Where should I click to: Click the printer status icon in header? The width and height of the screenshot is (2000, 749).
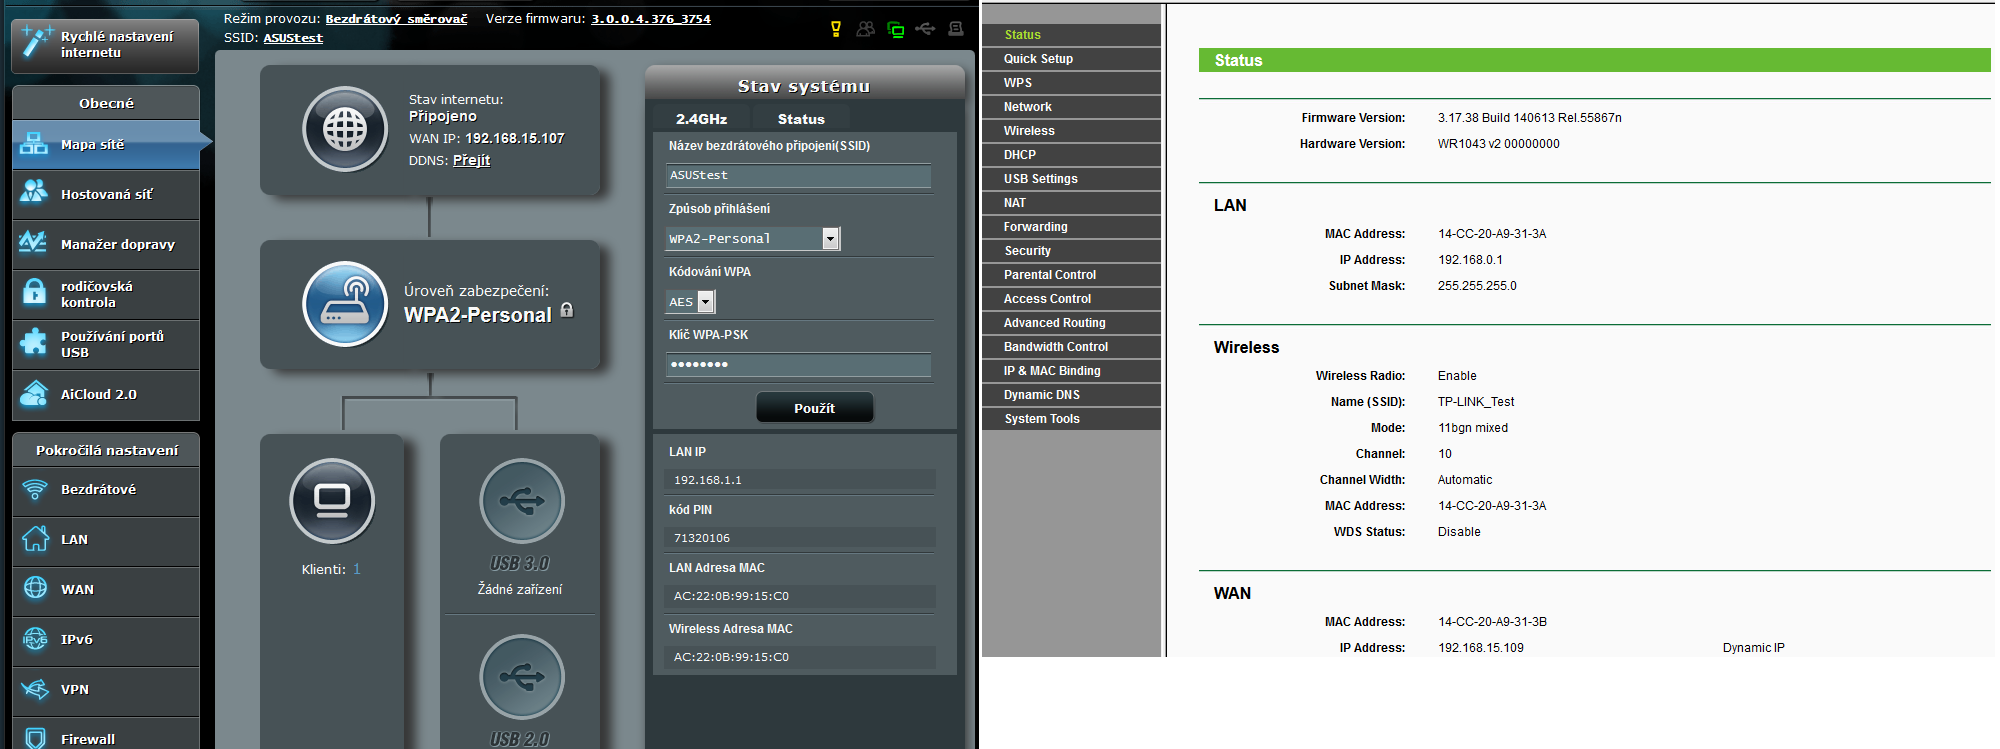click(956, 29)
